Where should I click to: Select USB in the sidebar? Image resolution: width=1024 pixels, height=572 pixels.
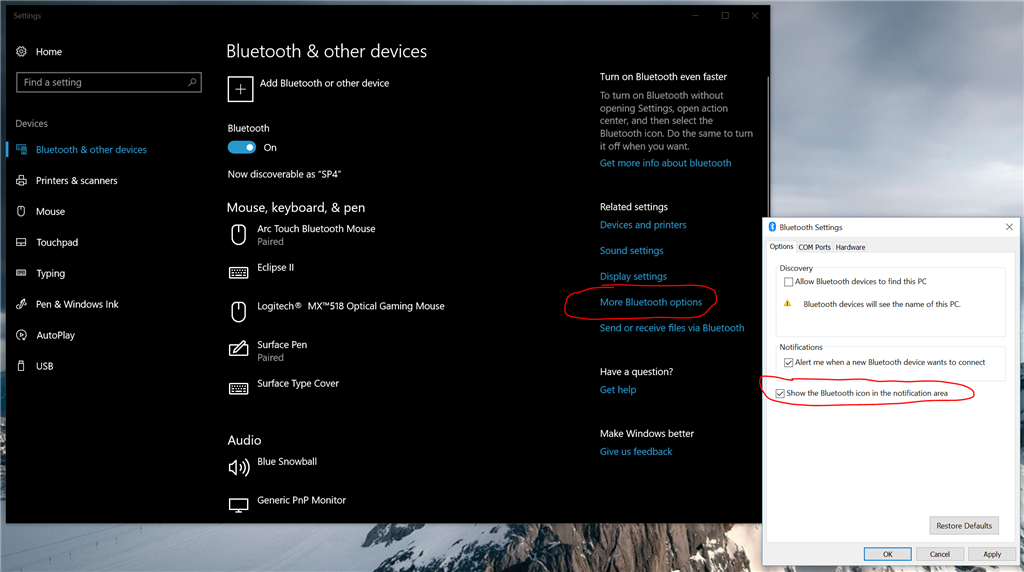click(44, 366)
